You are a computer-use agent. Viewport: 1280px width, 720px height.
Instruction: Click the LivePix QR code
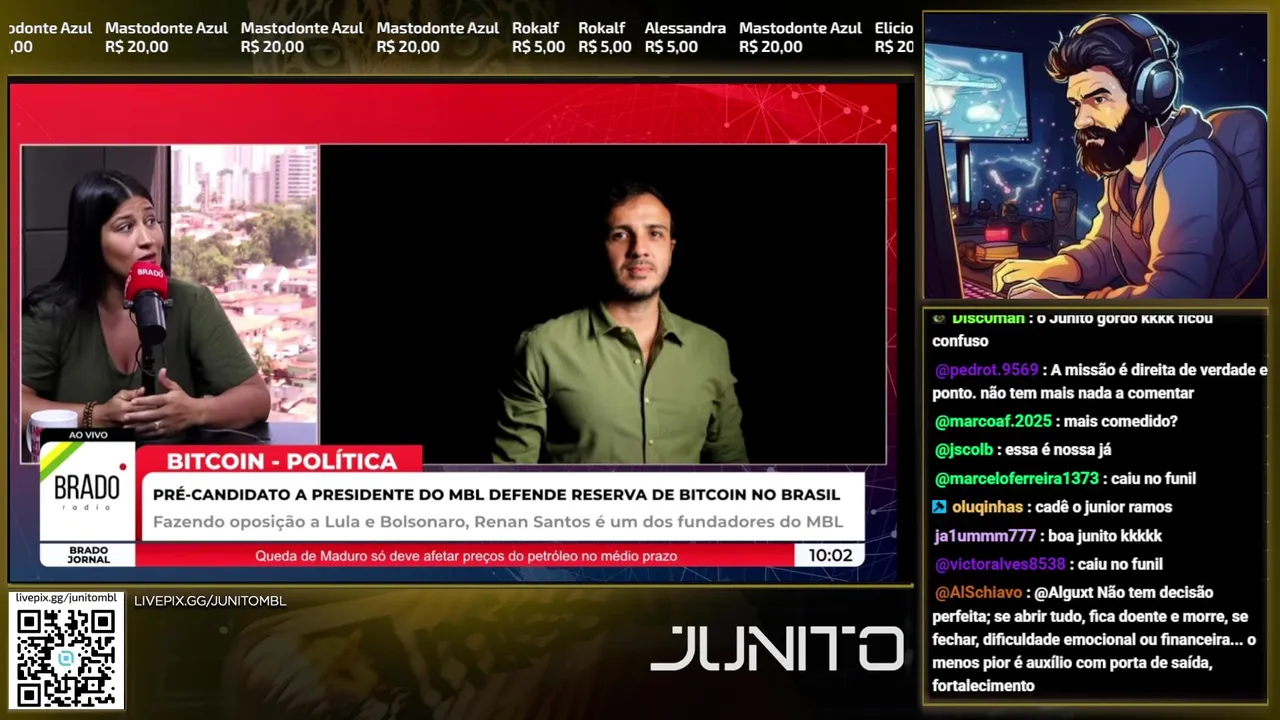coord(66,656)
